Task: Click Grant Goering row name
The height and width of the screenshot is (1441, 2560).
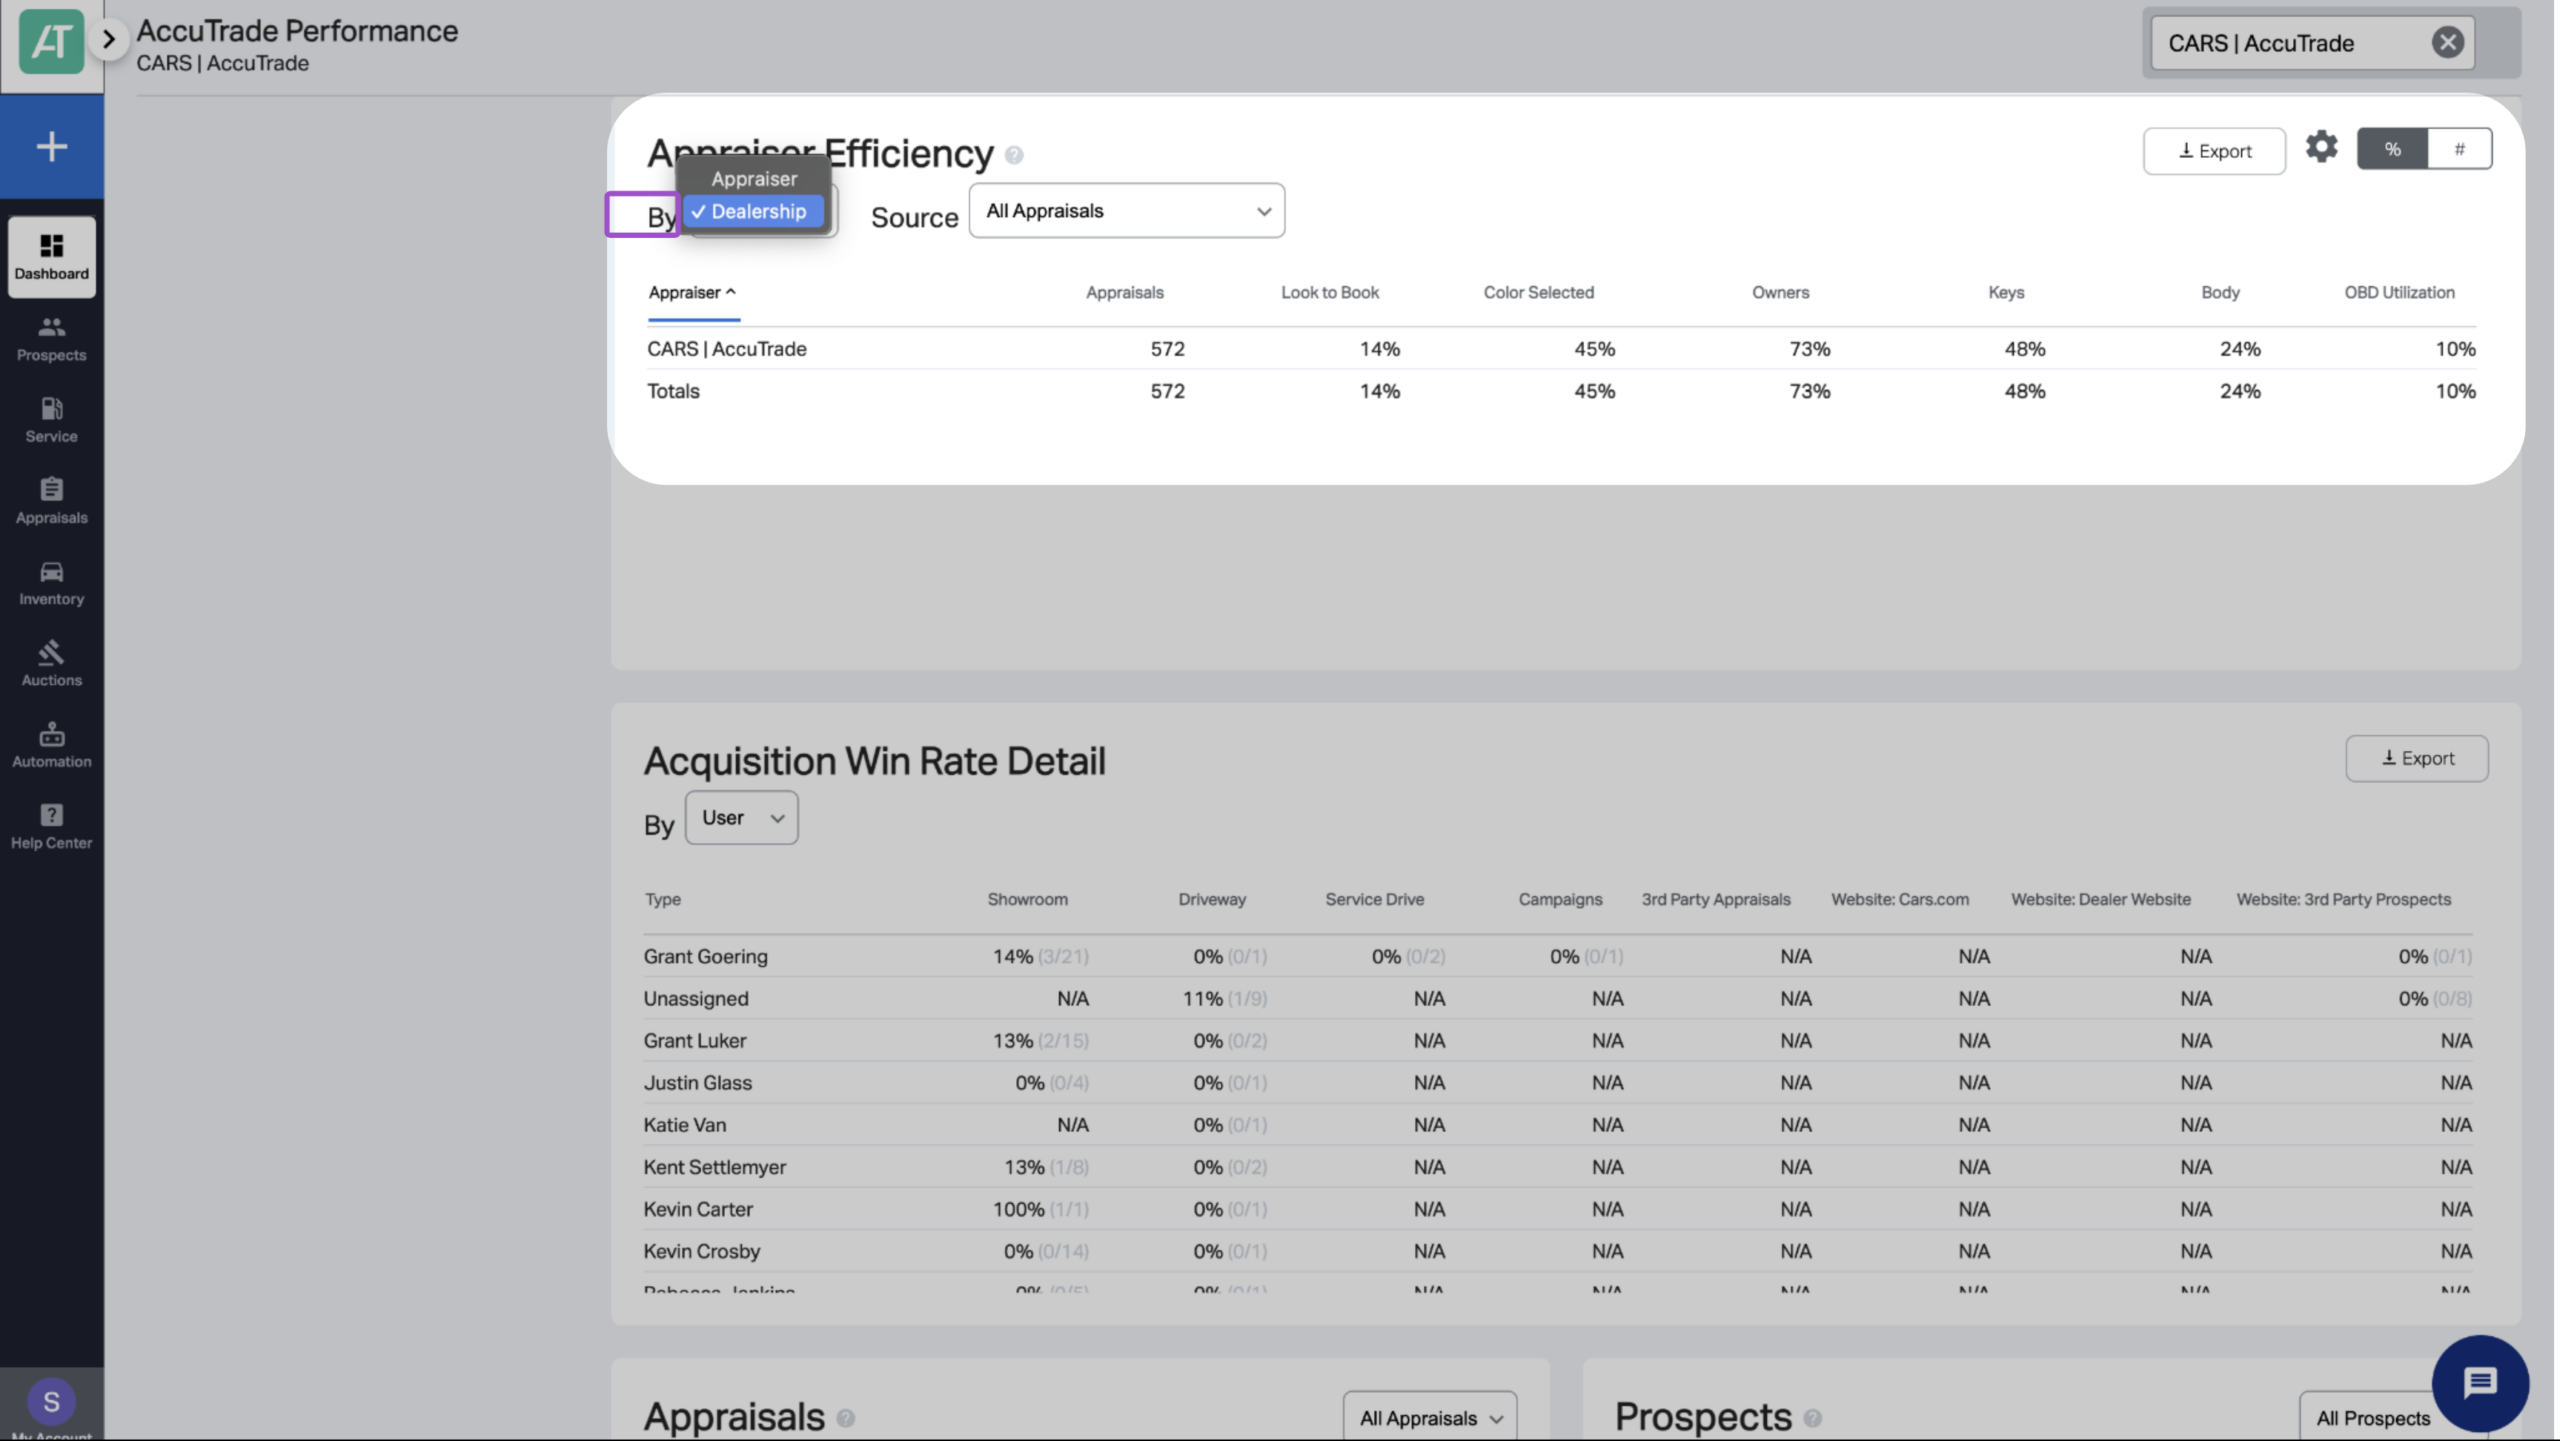Action: tap(705, 957)
